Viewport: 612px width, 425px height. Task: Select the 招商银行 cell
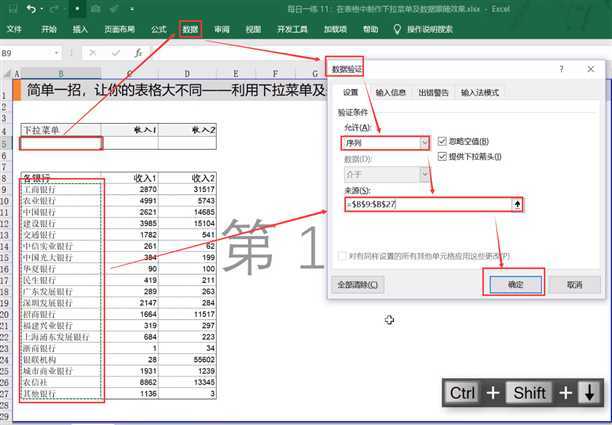[61, 314]
